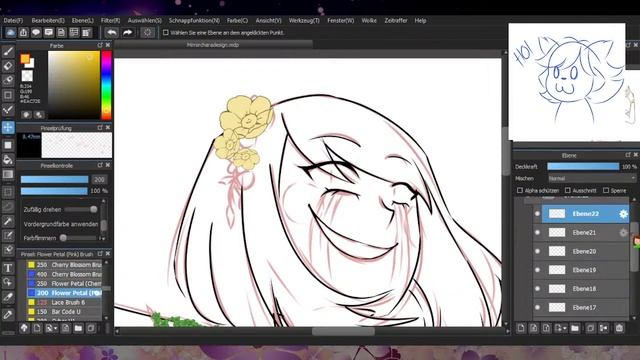
Task: Select the Gradient tool
Action: click(8, 174)
